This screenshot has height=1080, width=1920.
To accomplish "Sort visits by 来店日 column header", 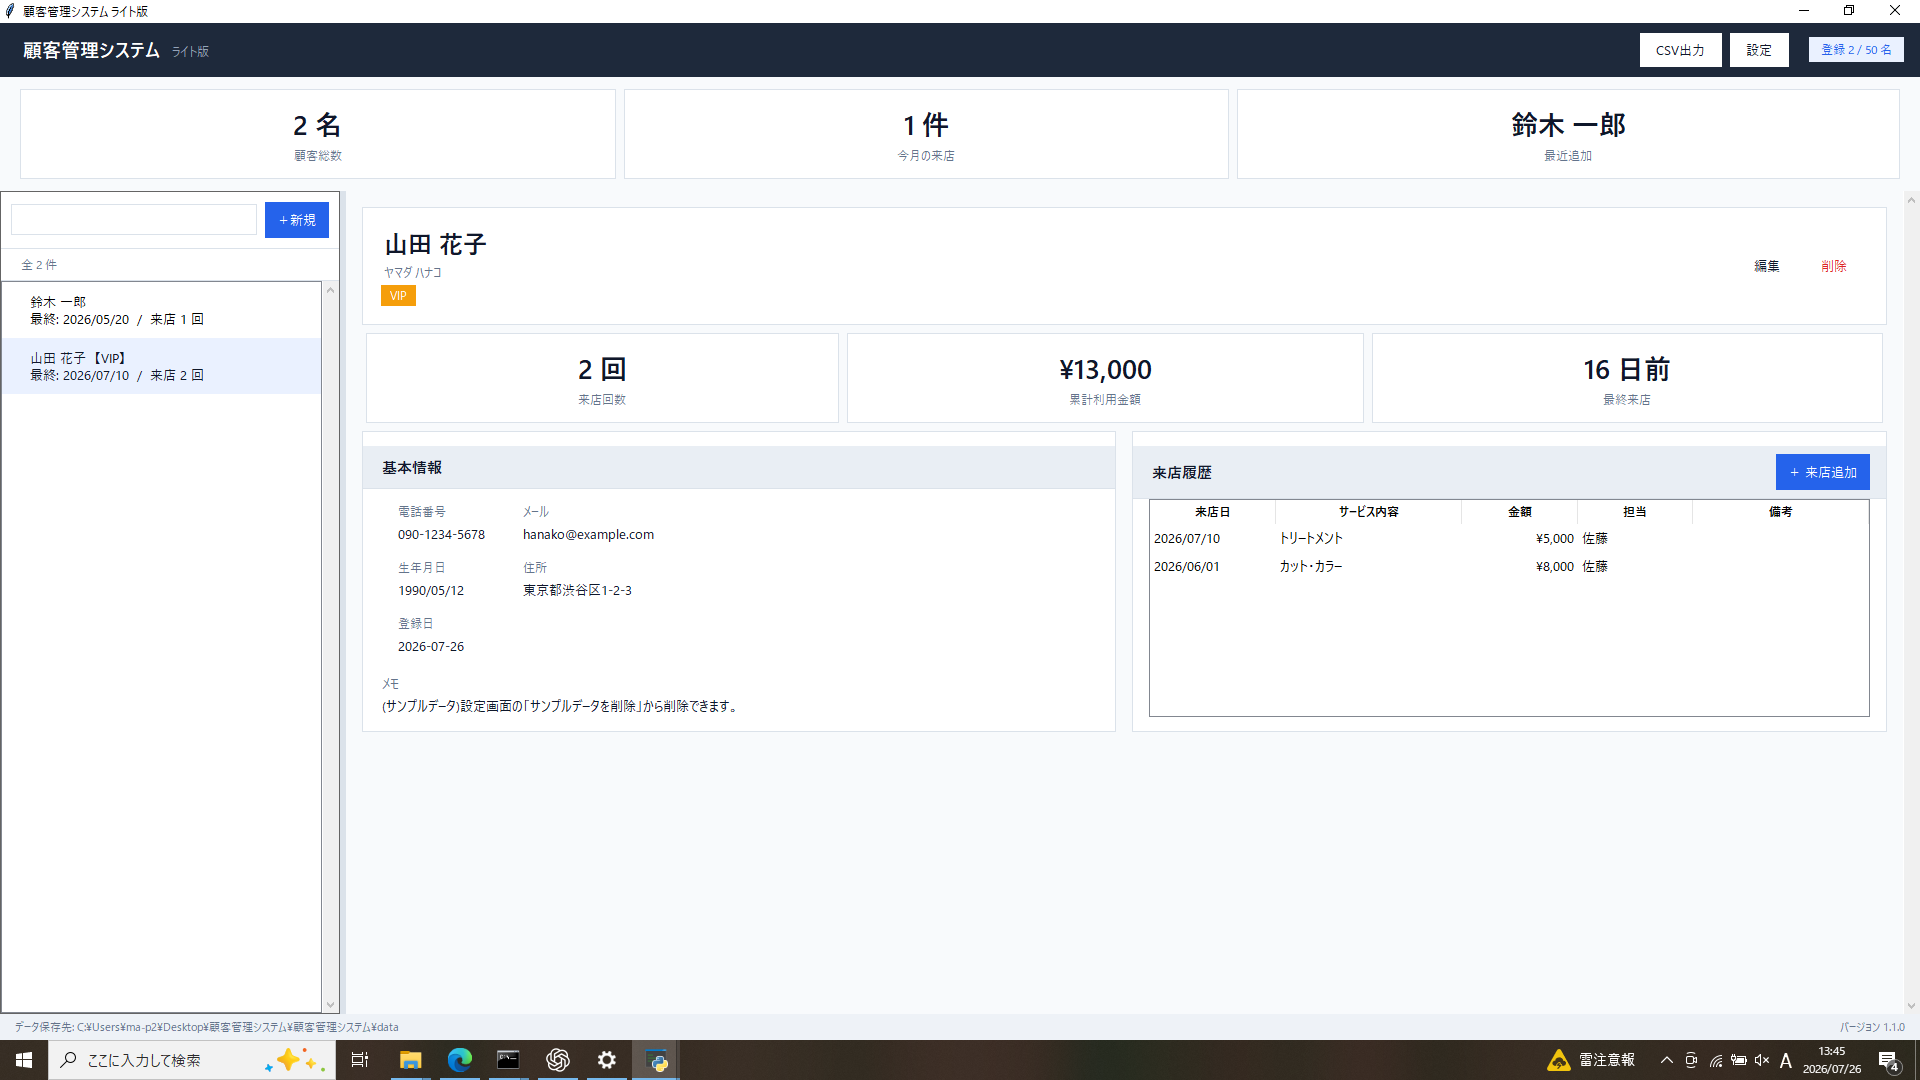I will coord(1212,512).
